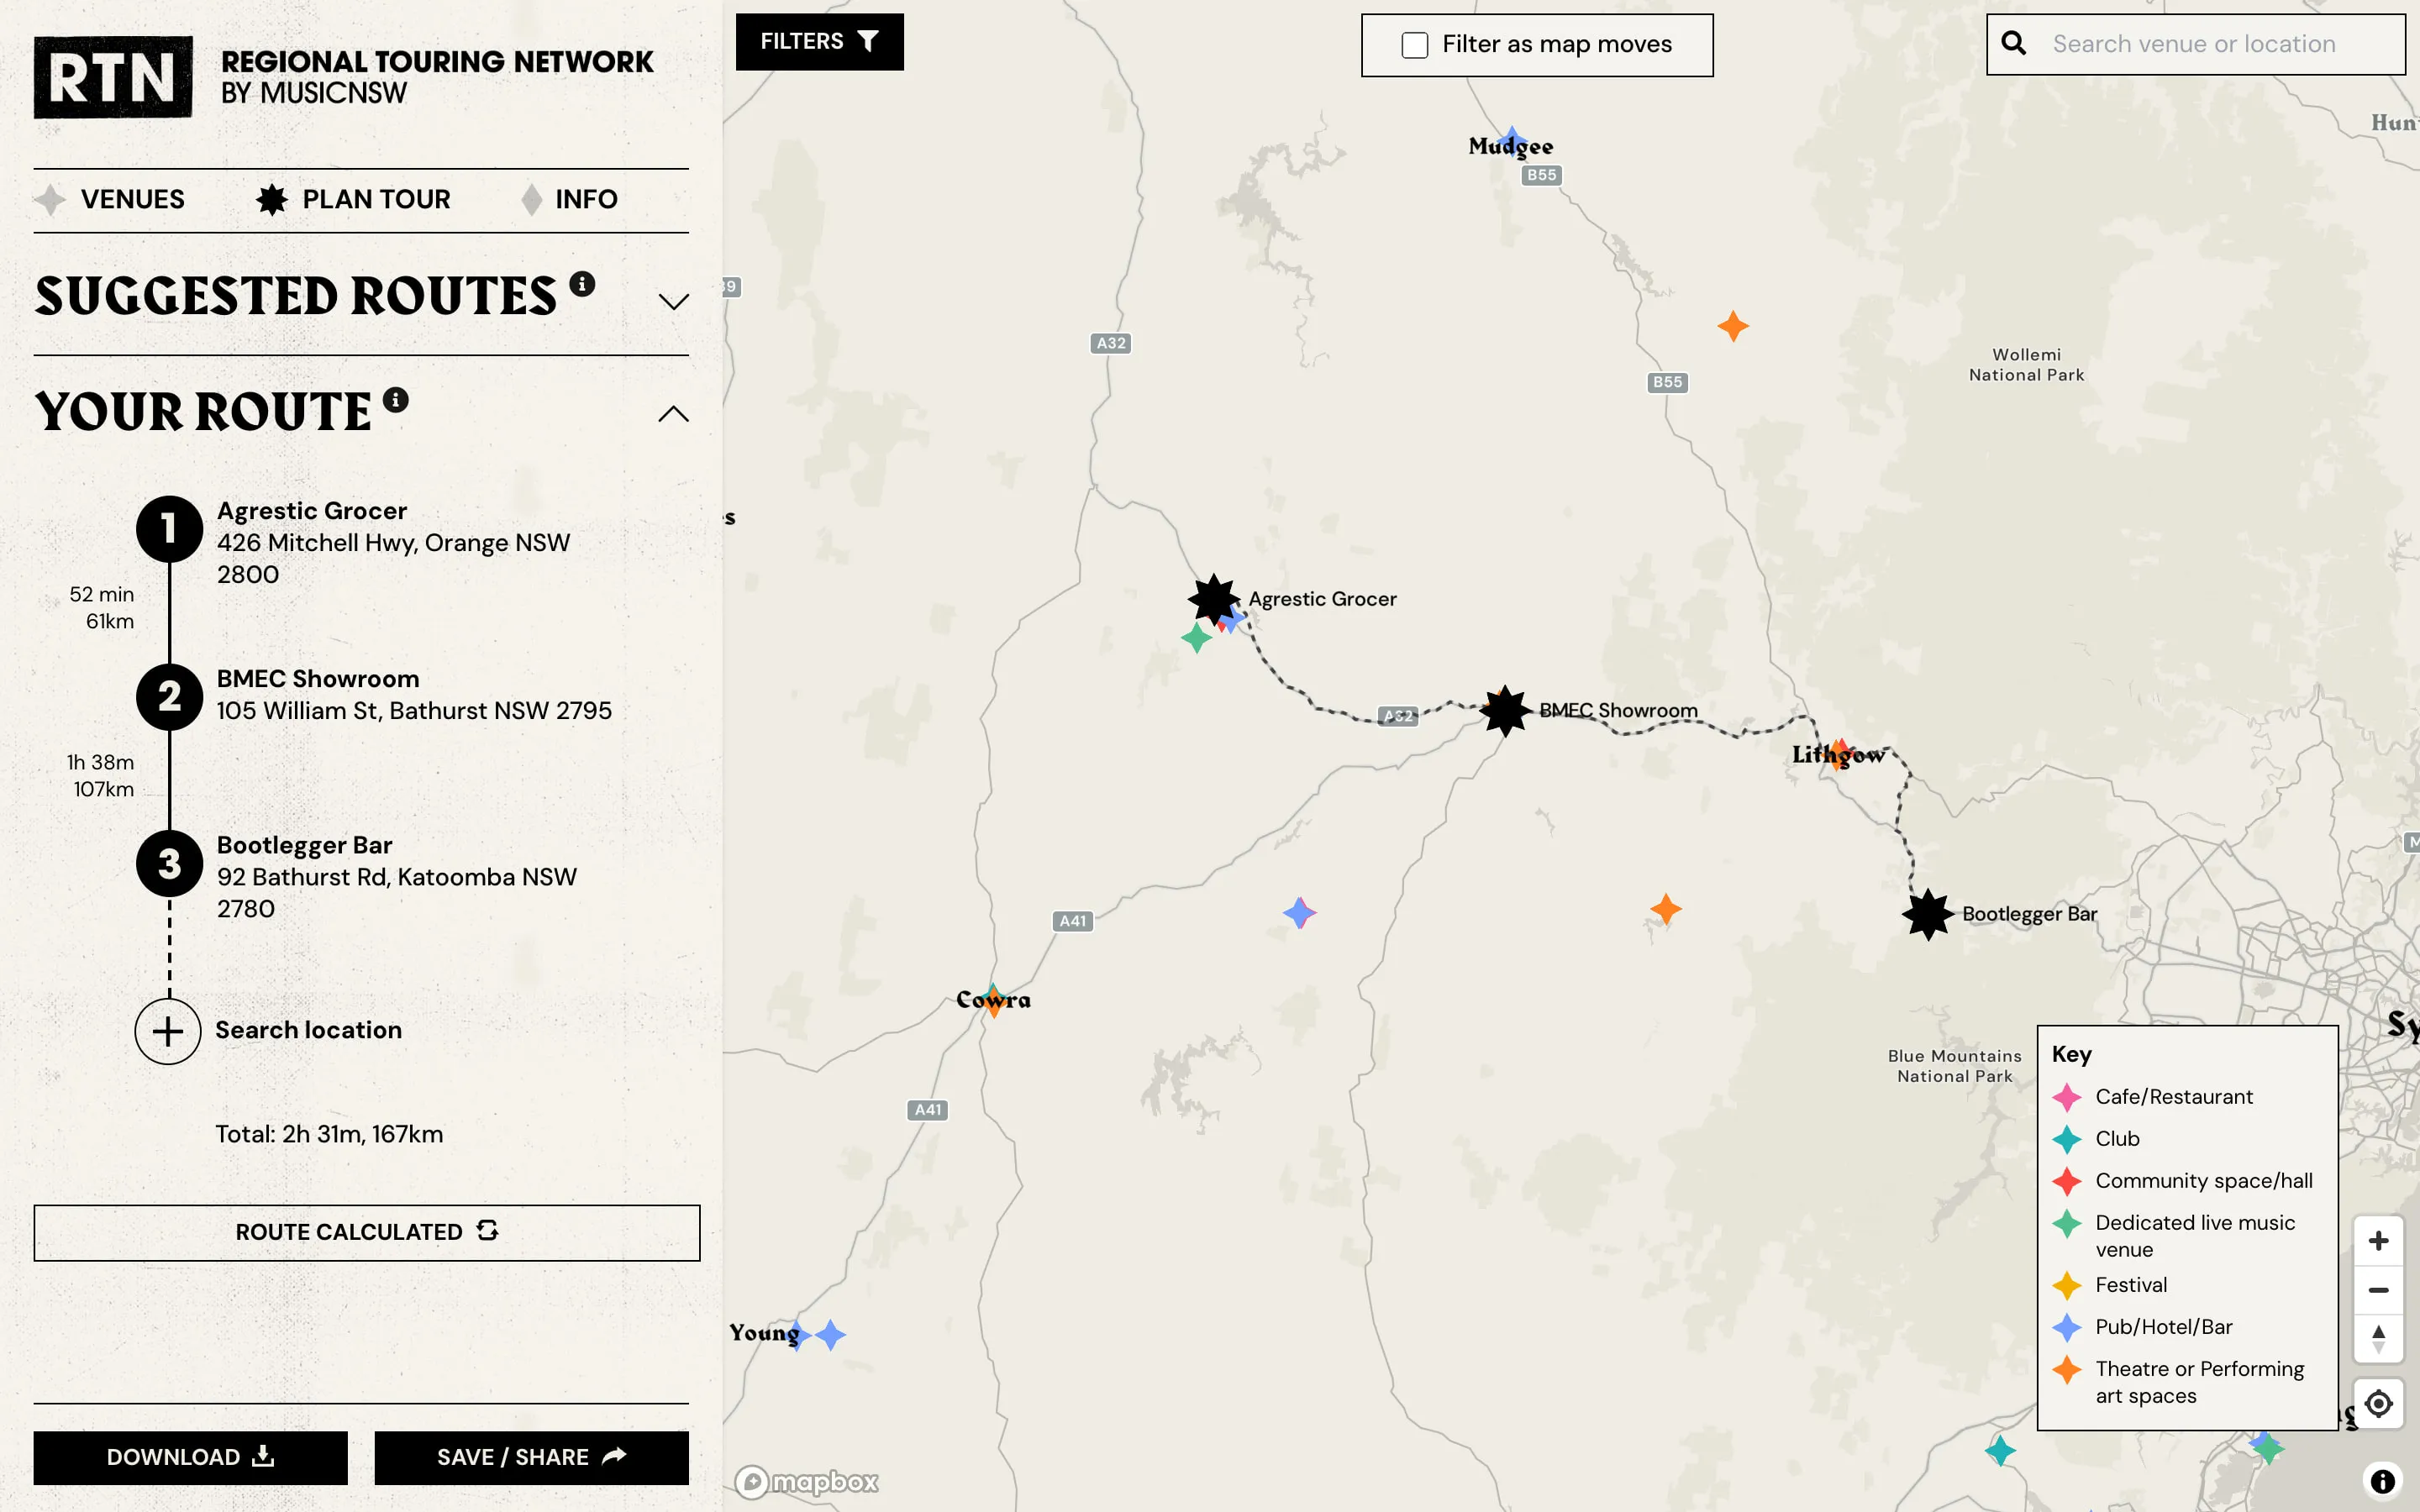Click Theatre or Performing art spaces label
This screenshot has height=1512, width=2420.
tap(2199, 1382)
